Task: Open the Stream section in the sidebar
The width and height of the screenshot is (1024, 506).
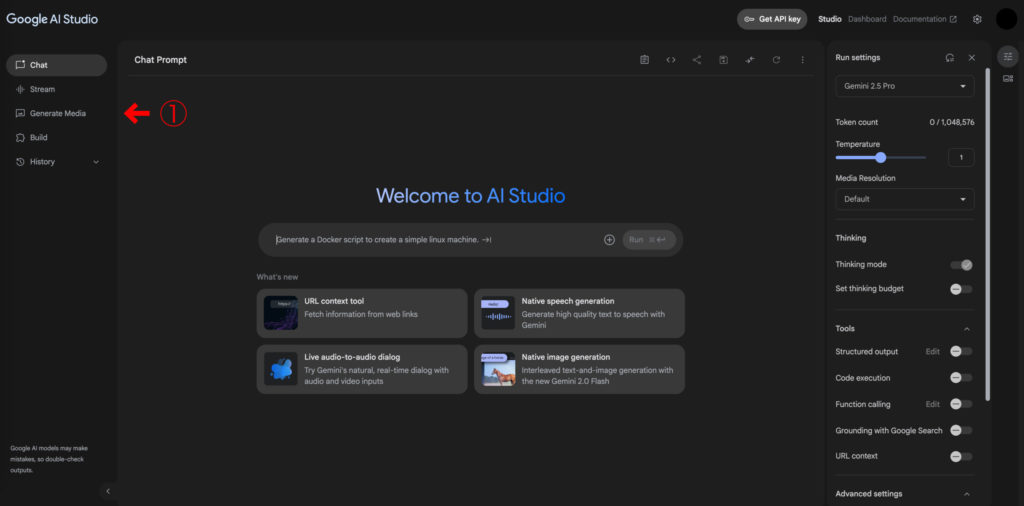Action: pos(56,89)
